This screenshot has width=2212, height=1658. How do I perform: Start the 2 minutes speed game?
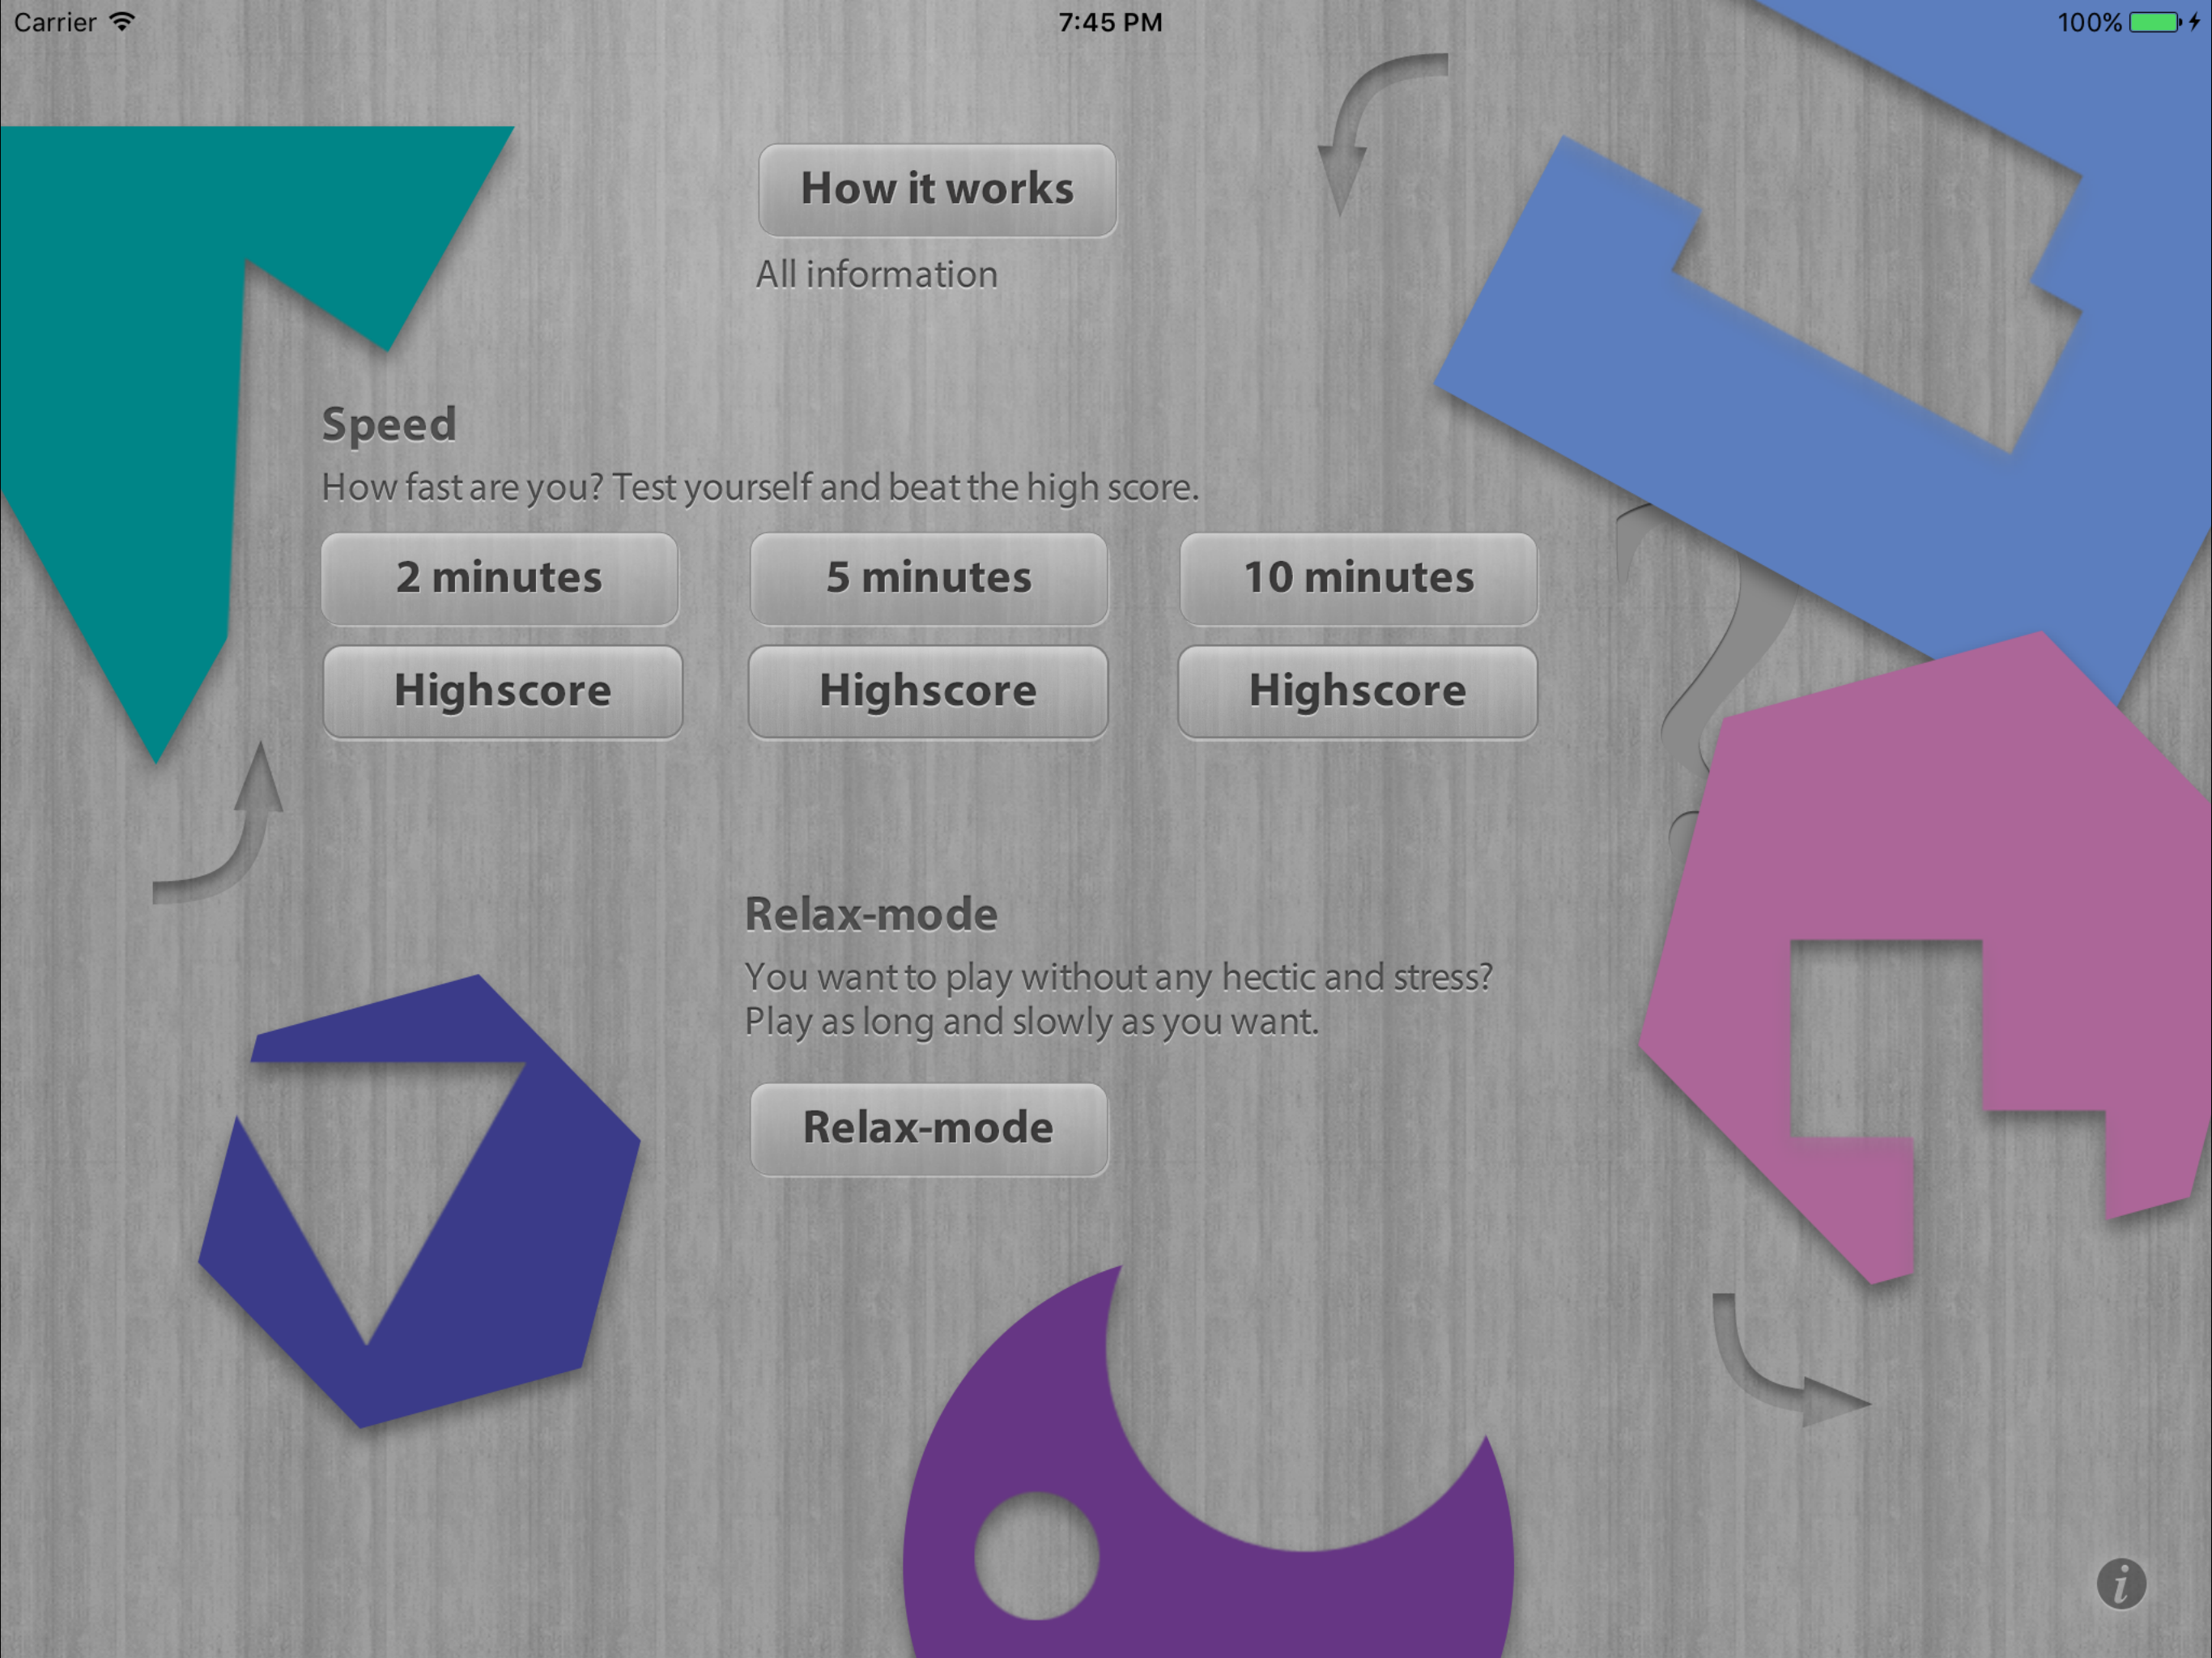pyautogui.click(x=500, y=579)
